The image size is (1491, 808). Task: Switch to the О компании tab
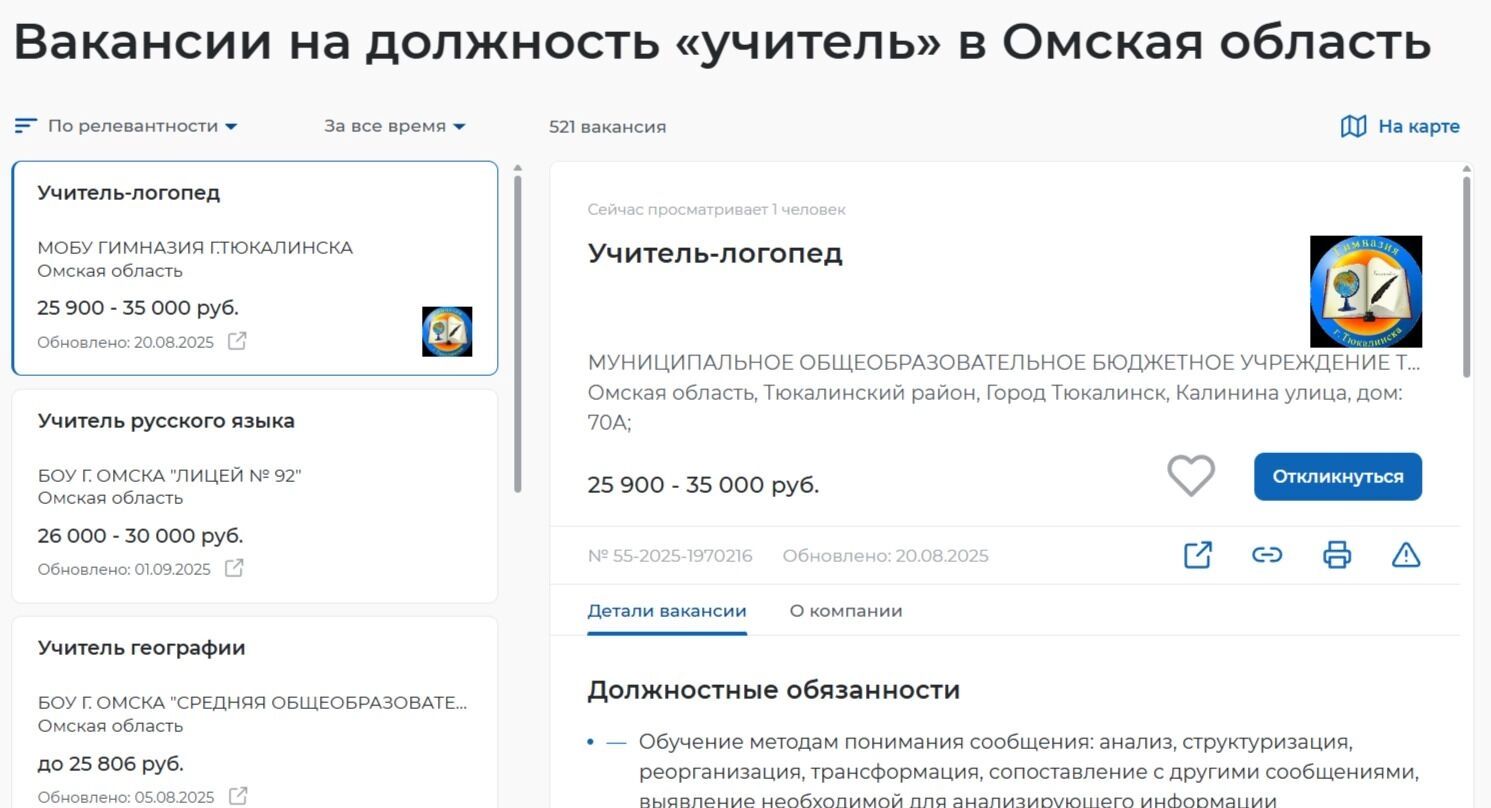click(845, 611)
